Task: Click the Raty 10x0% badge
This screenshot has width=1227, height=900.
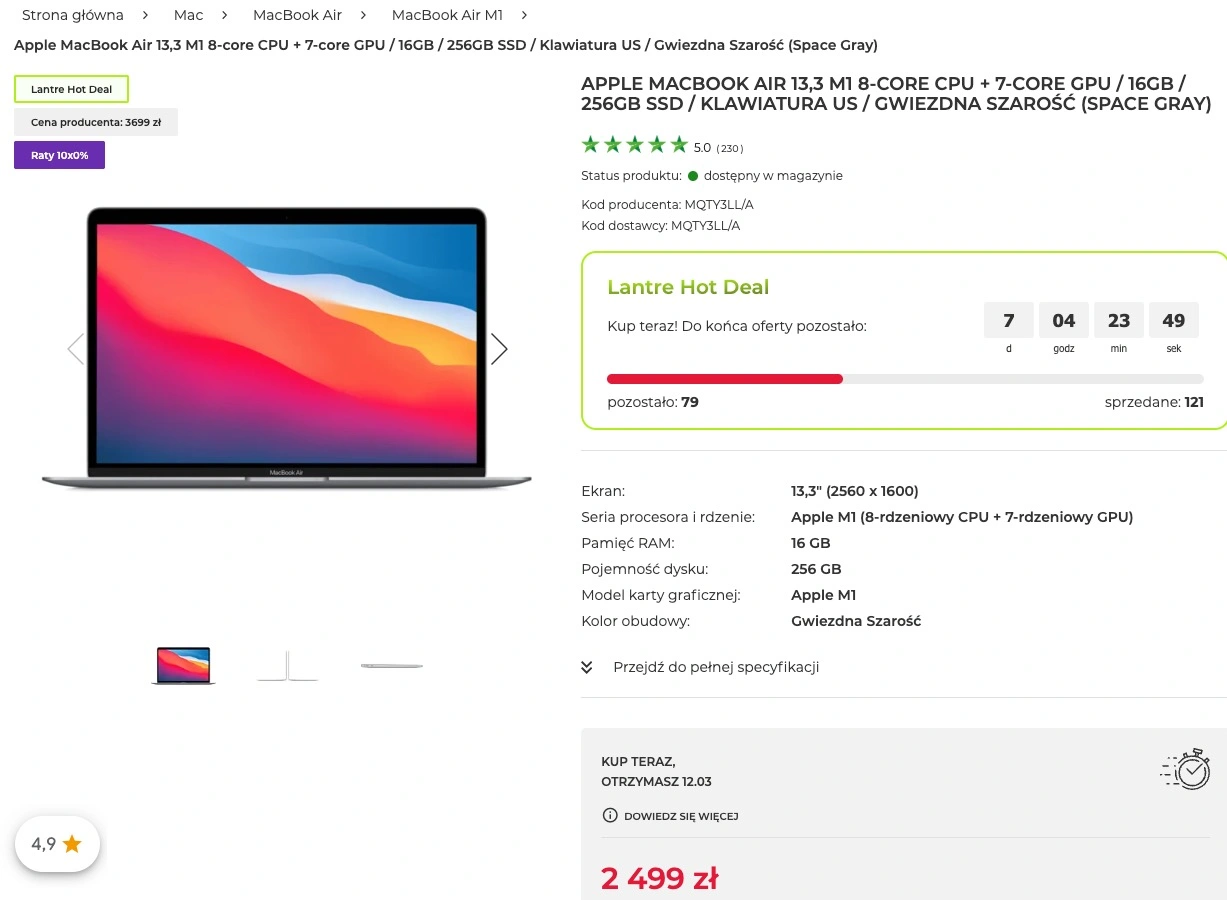Action: 59,155
